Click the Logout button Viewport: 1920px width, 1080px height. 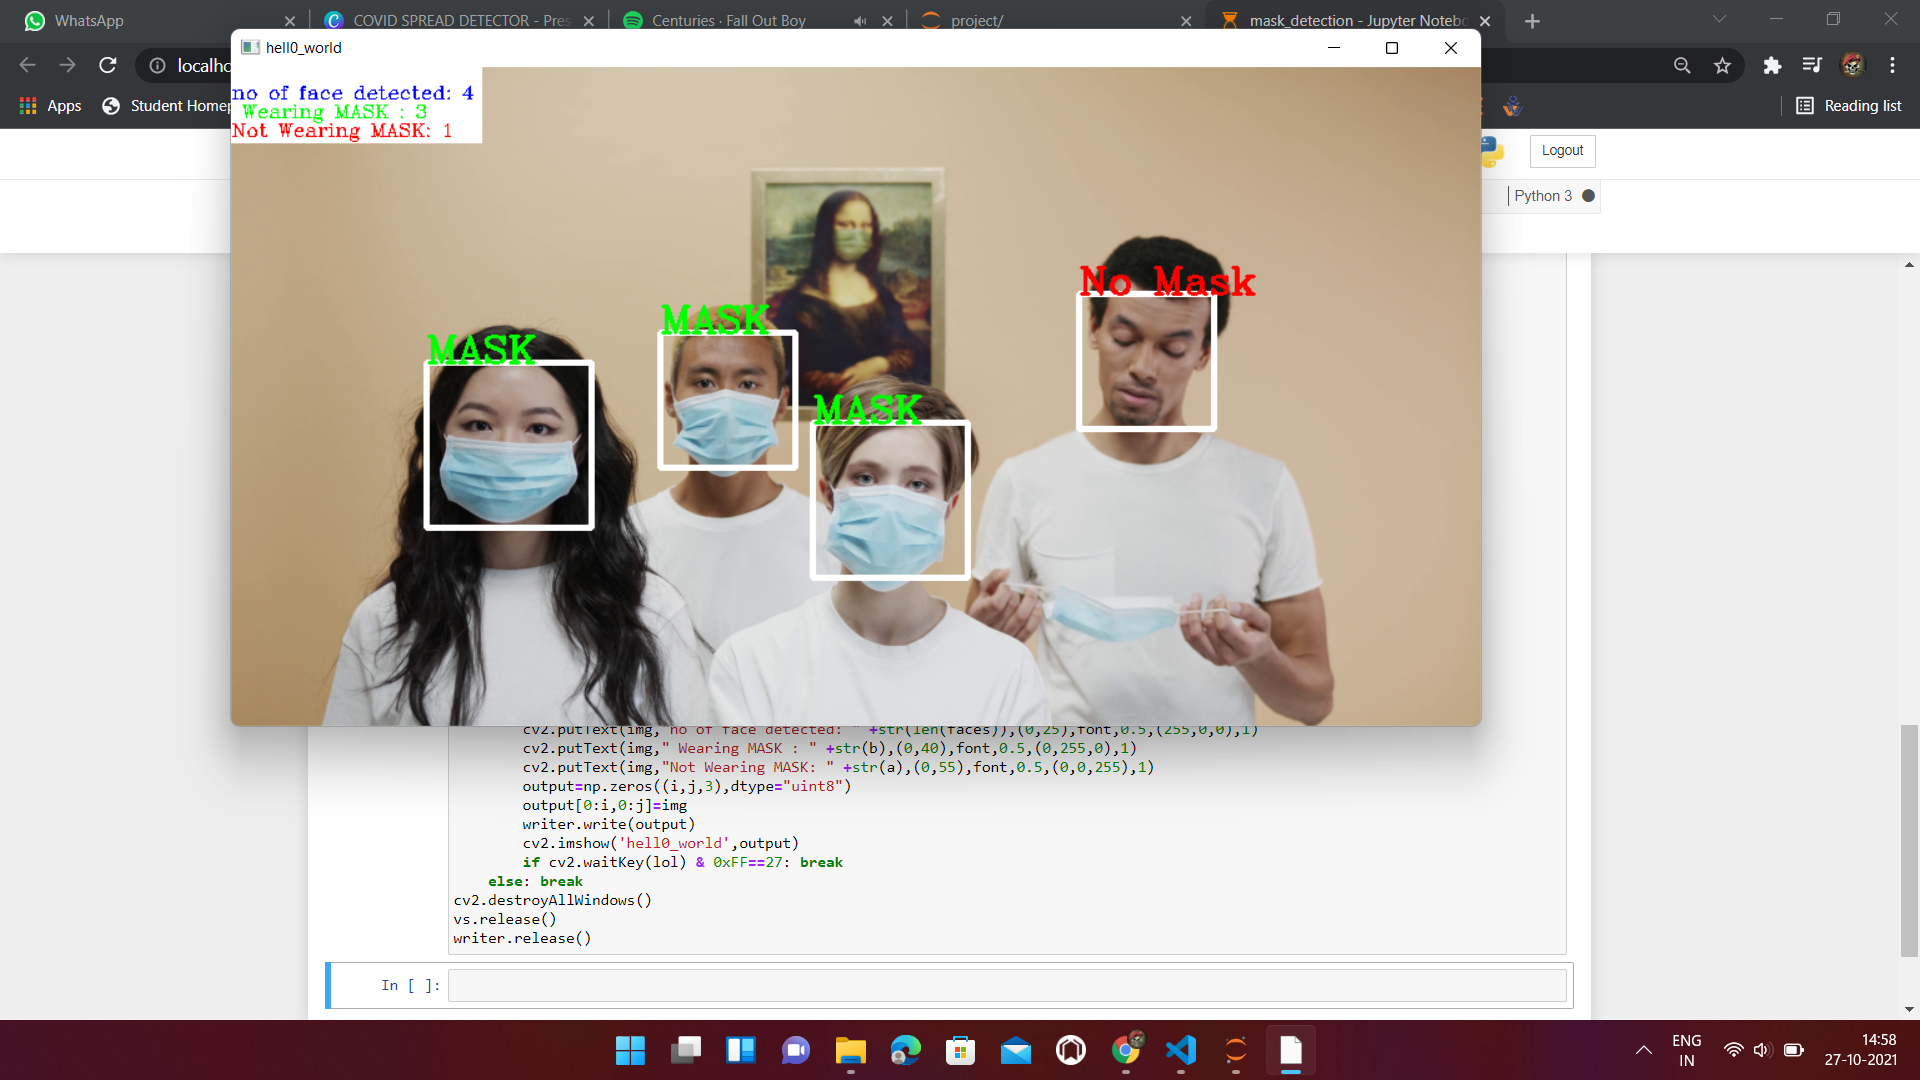pyautogui.click(x=1562, y=151)
